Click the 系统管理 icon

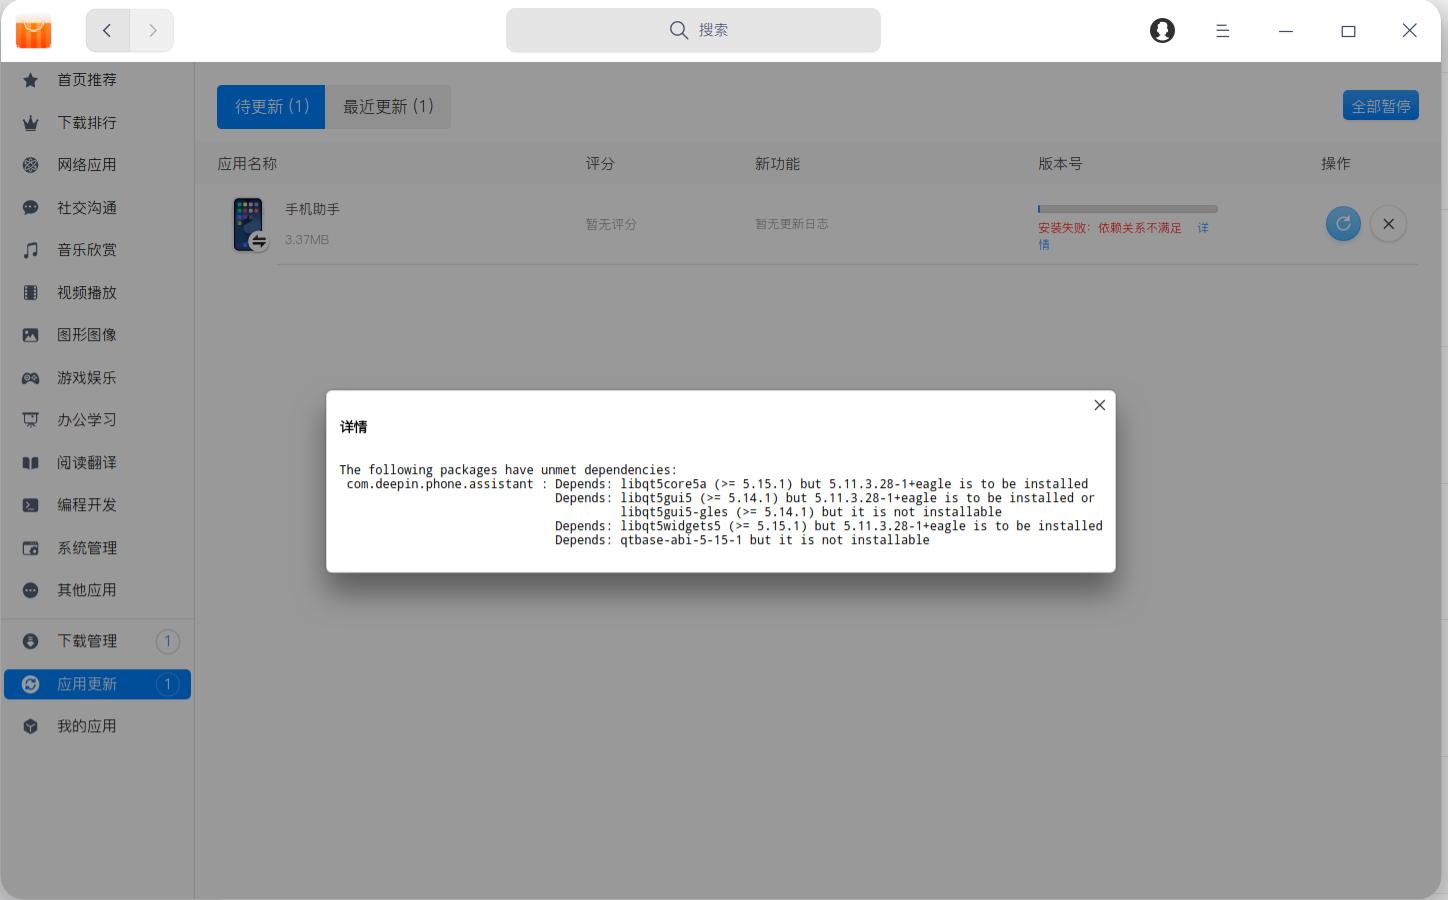click(x=31, y=548)
